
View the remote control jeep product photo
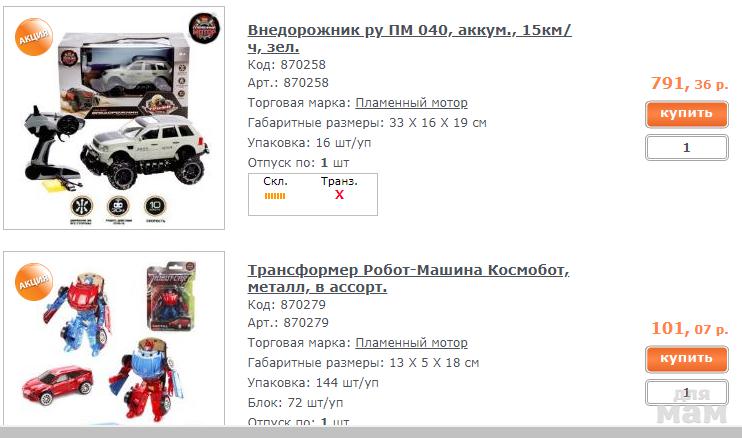click(114, 118)
